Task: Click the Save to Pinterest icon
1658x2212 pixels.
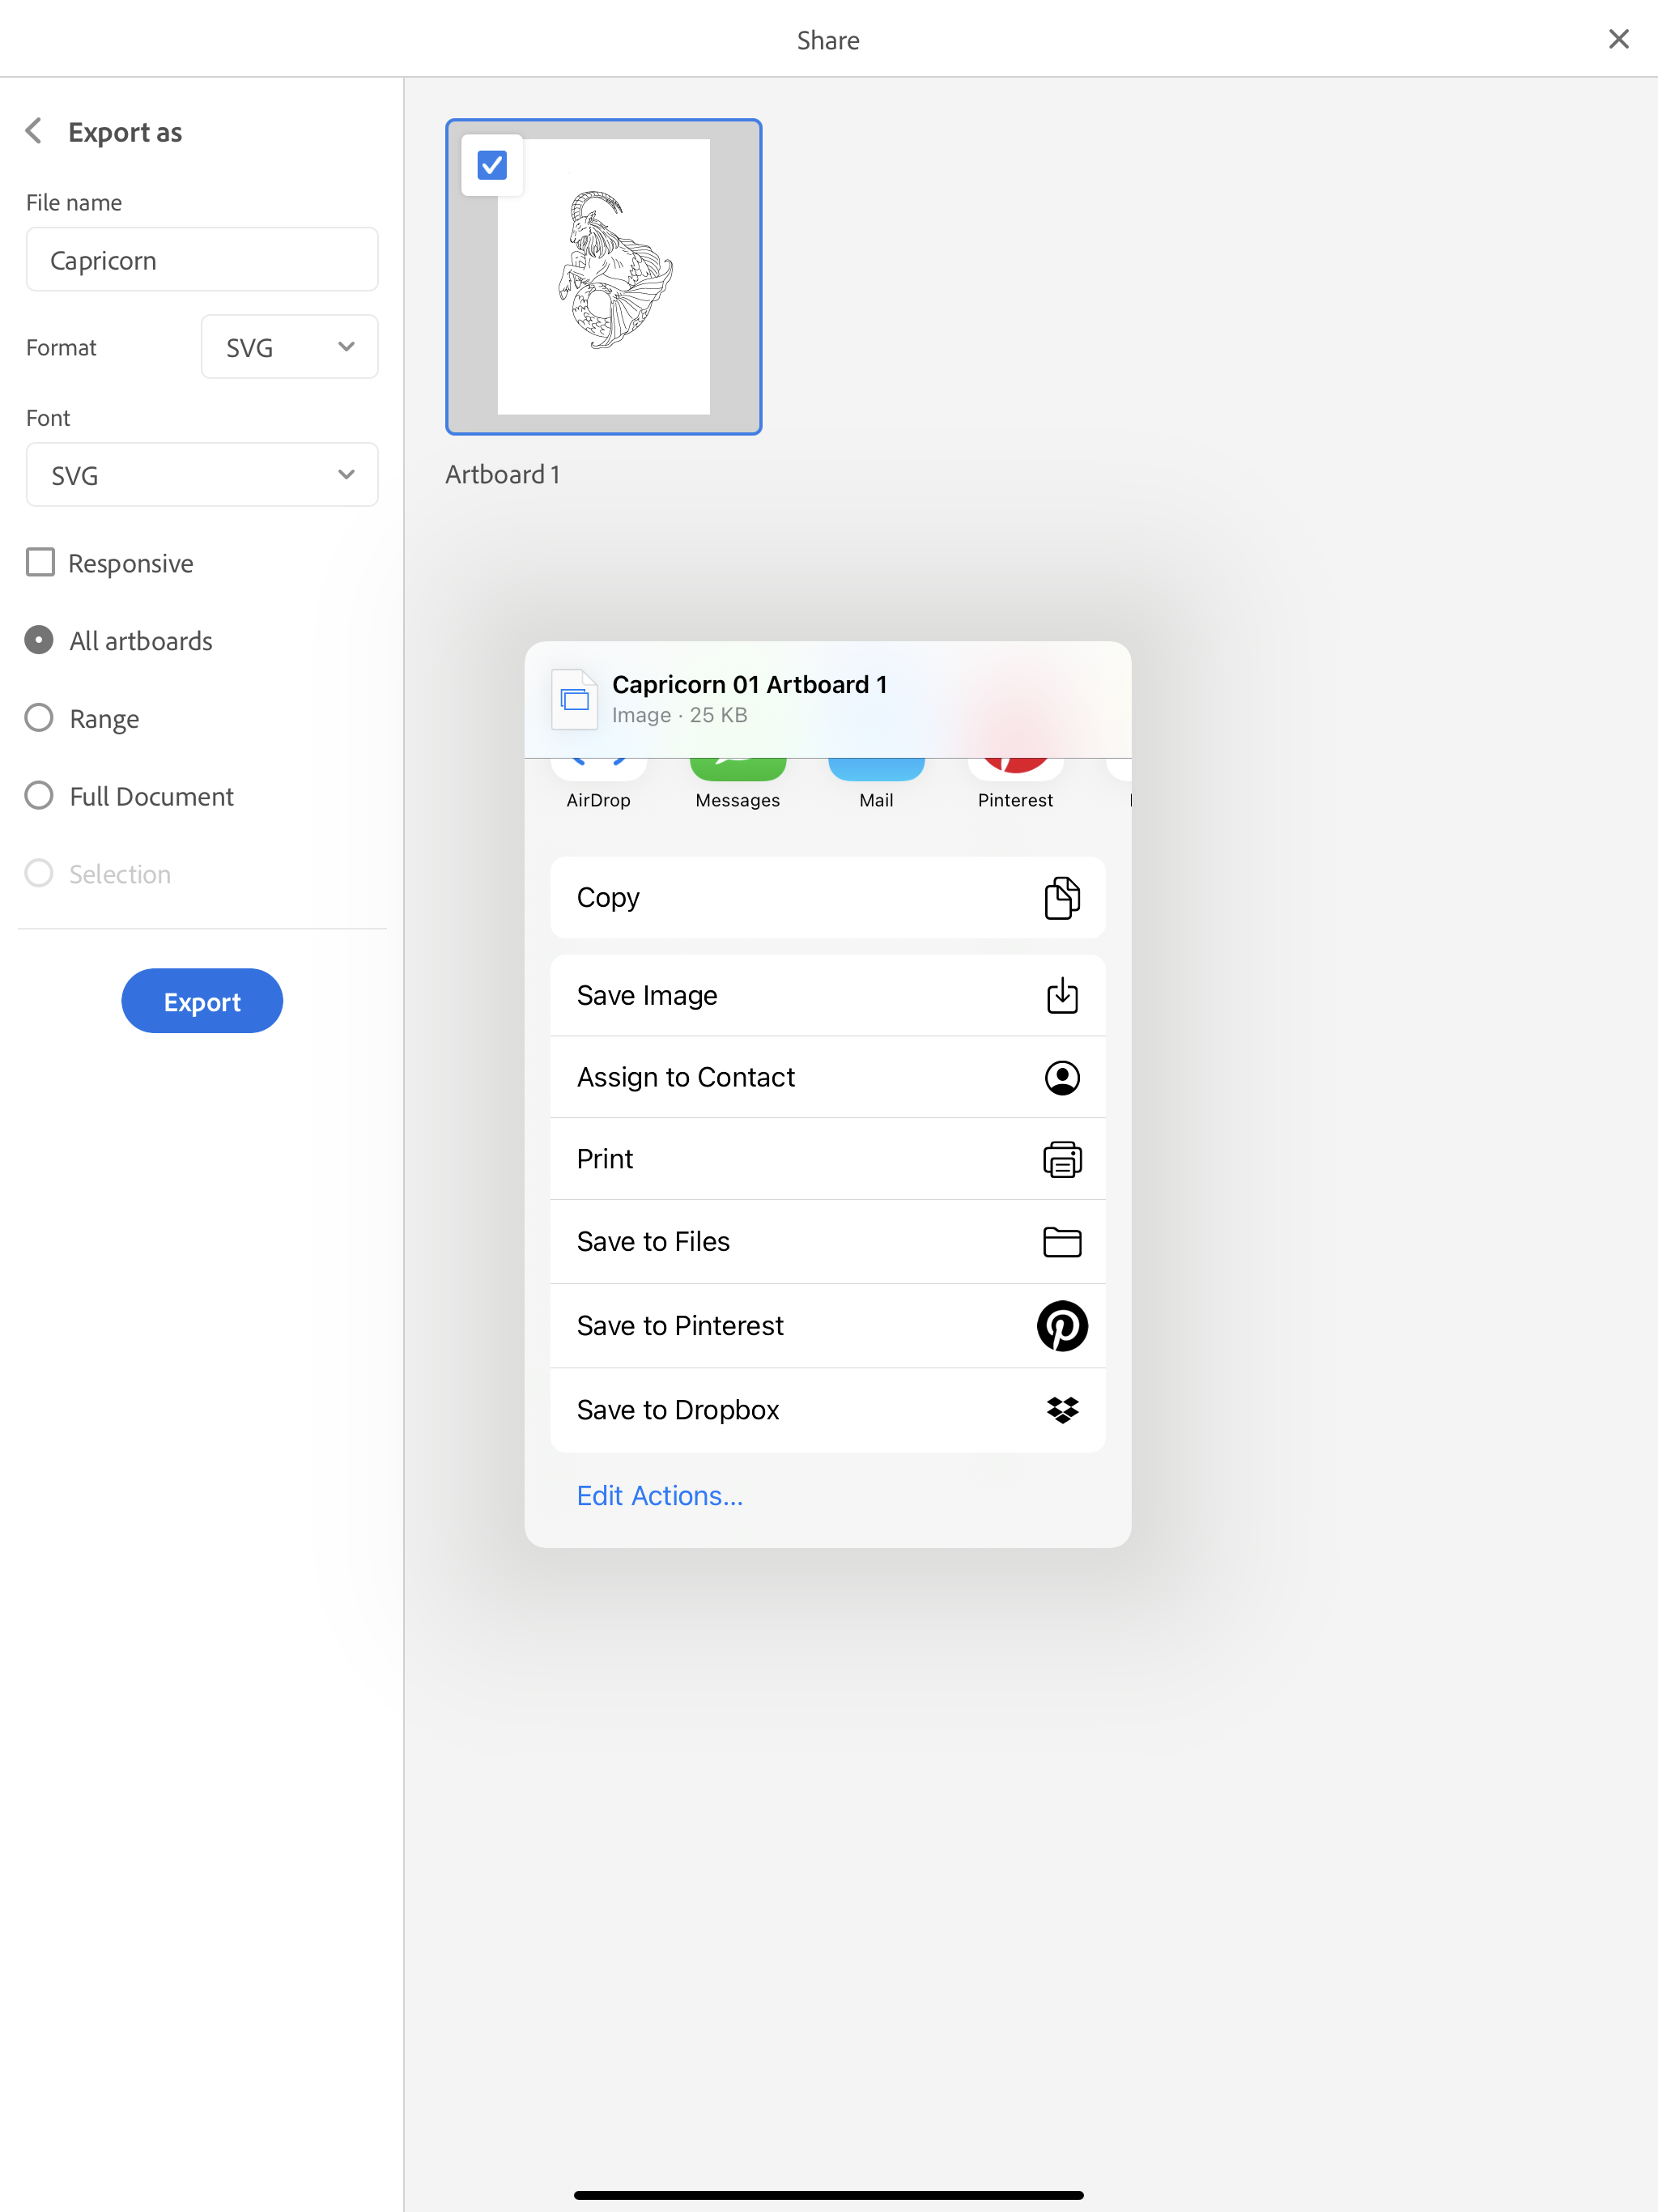Action: (x=1062, y=1325)
